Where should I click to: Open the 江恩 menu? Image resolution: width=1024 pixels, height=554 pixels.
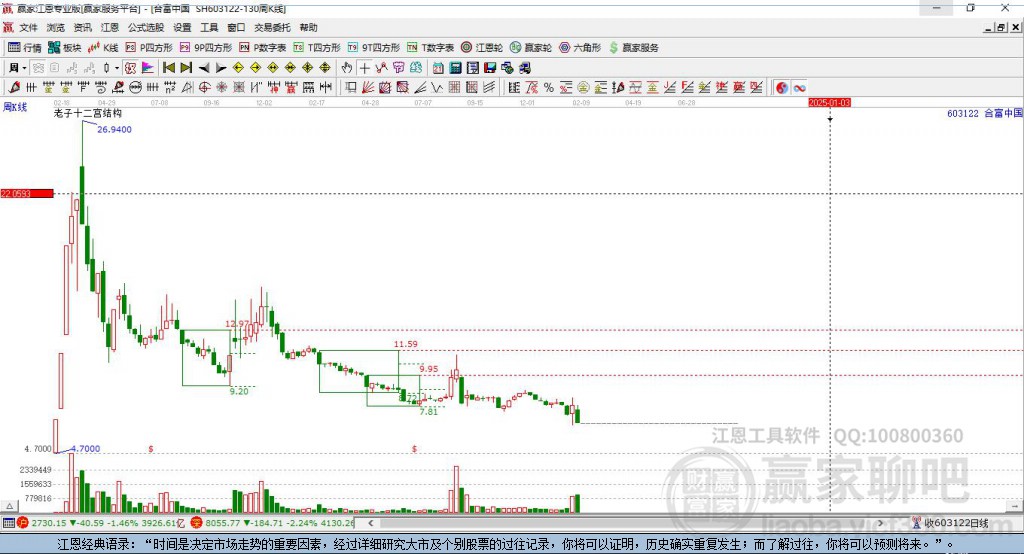[x=110, y=27]
